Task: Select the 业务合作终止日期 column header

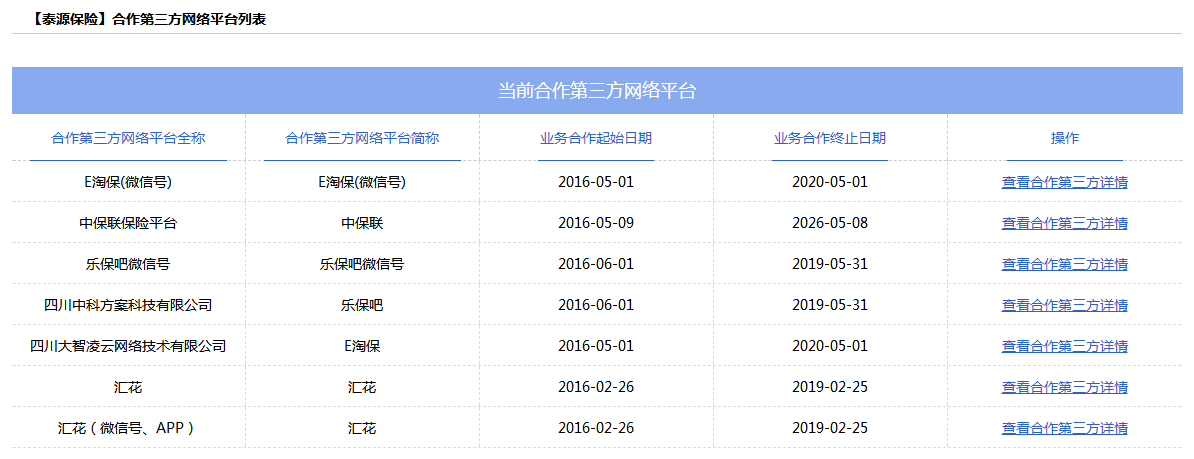Action: [x=830, y=138]
